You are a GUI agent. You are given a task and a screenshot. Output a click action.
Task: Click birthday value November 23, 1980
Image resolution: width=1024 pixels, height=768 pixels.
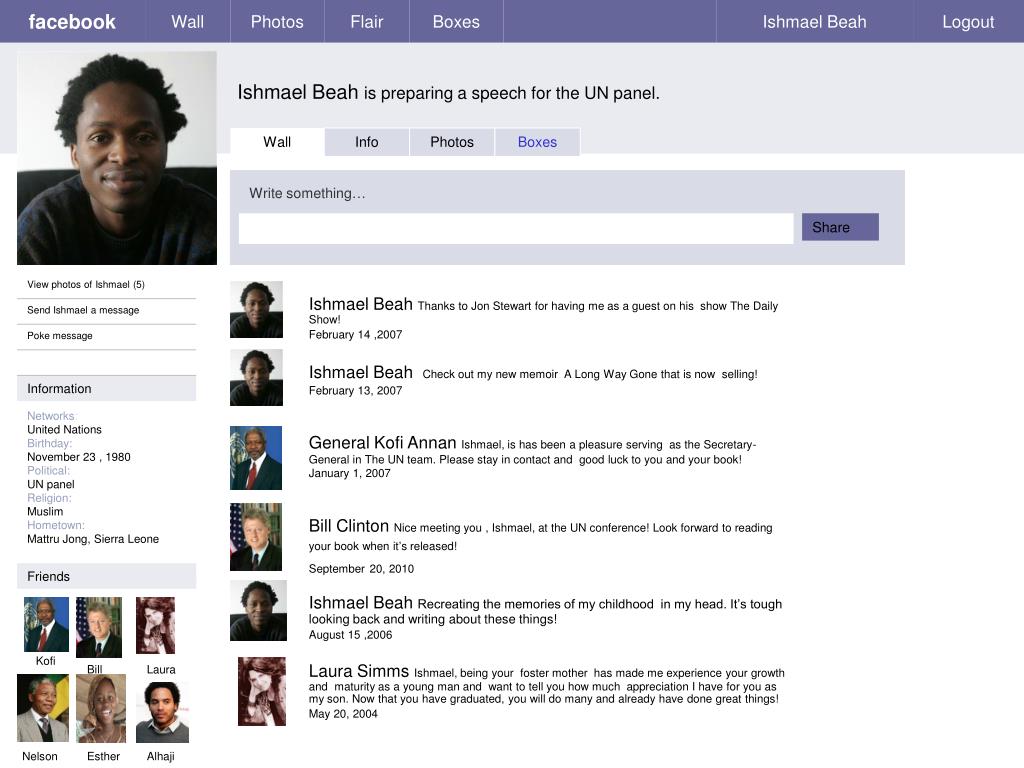[78, 457]
